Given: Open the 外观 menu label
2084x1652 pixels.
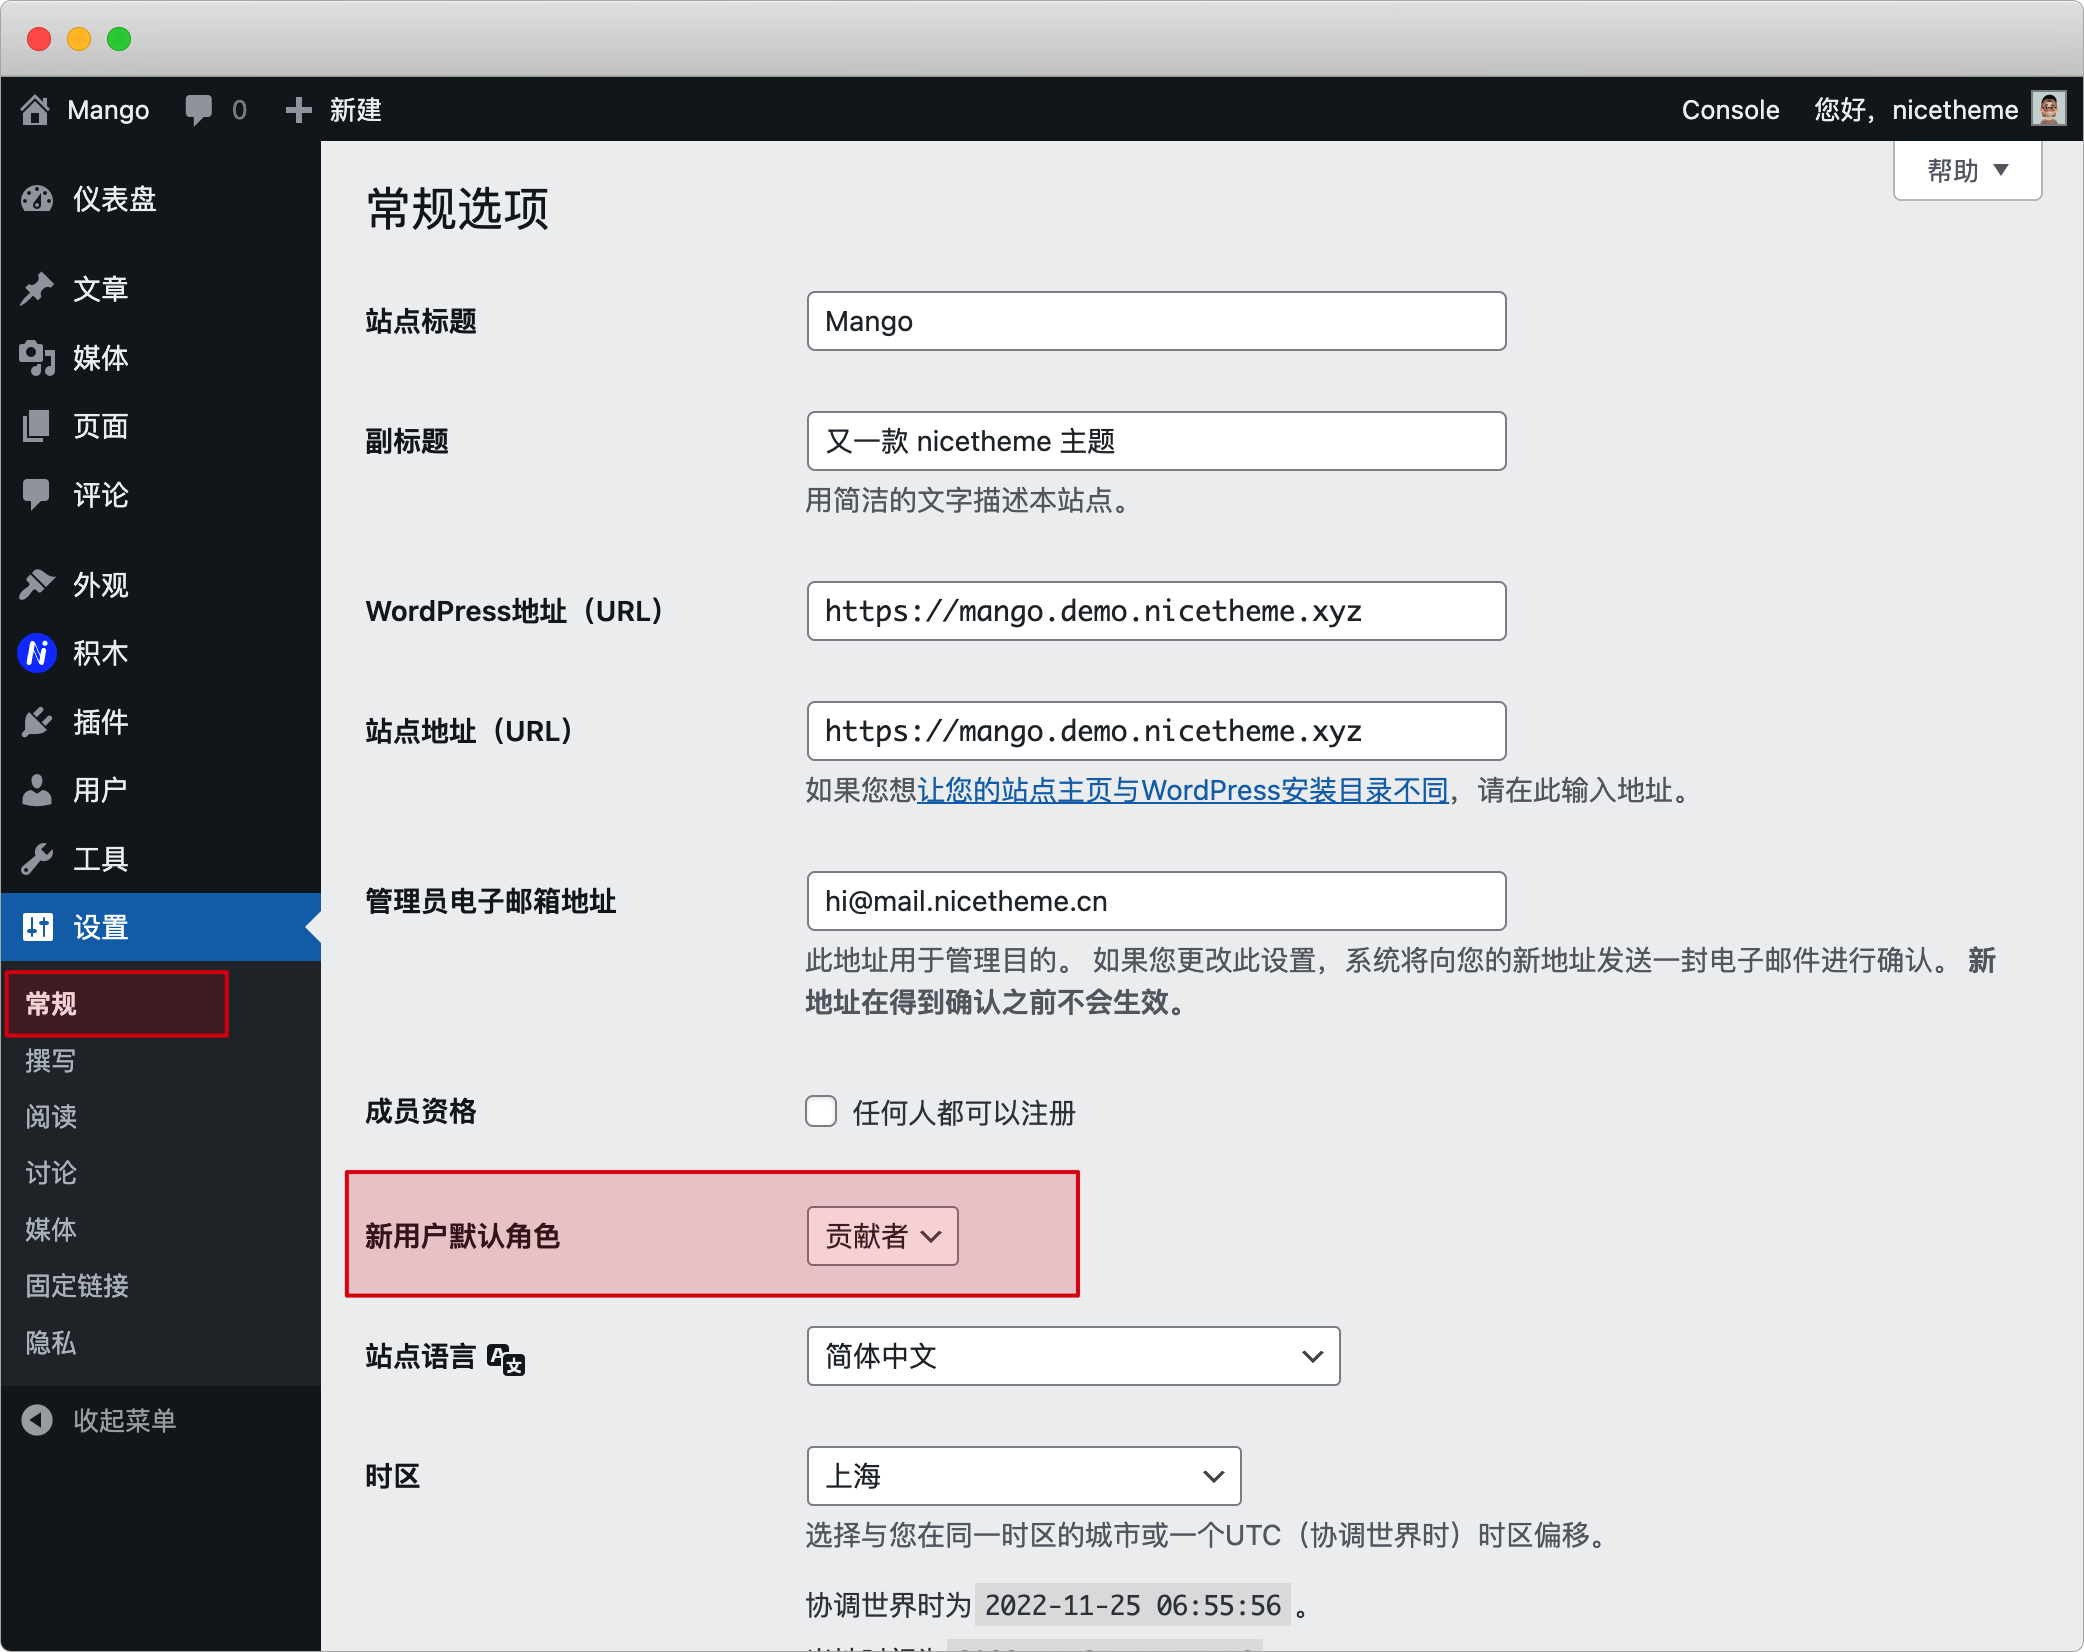Looking at the screenshot, I should 100,584.
